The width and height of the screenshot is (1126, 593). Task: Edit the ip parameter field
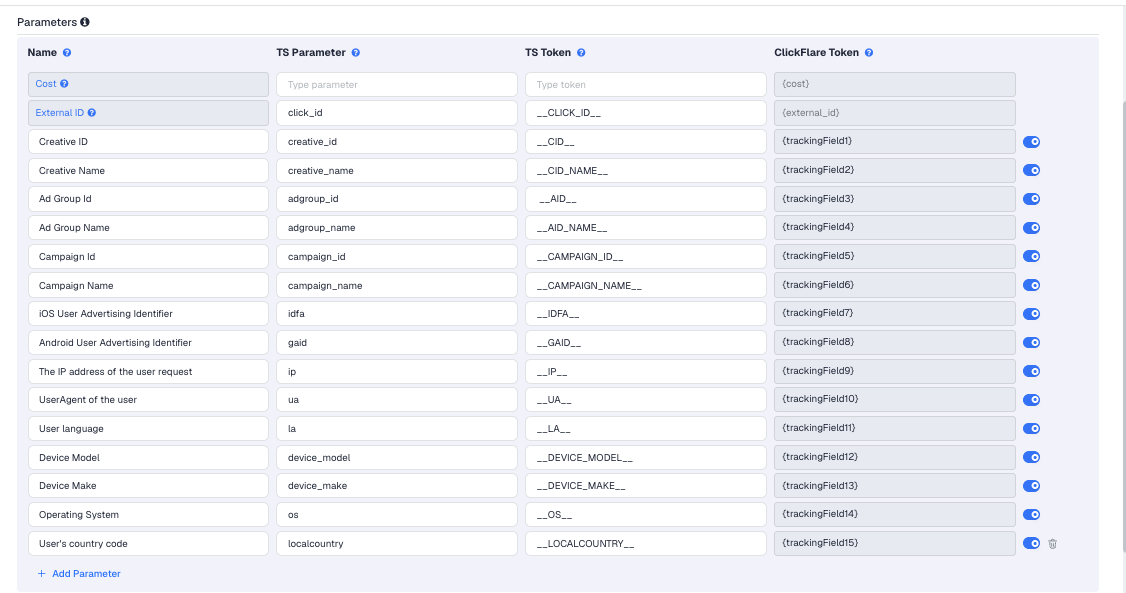(396, 371)
